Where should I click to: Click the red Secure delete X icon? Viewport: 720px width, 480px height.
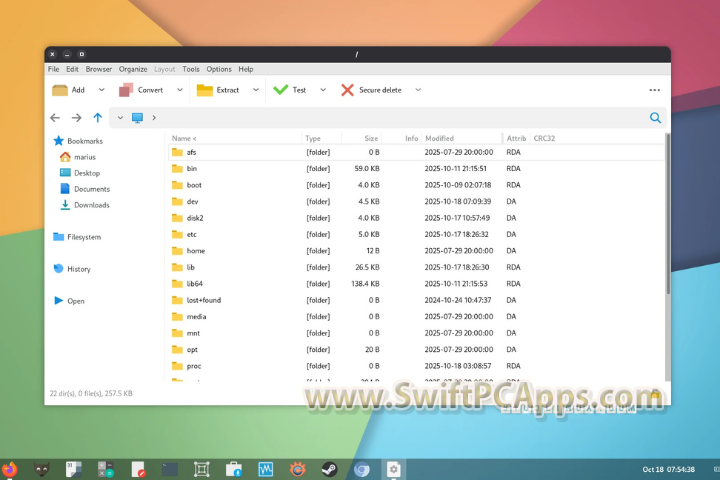[348, 90]
